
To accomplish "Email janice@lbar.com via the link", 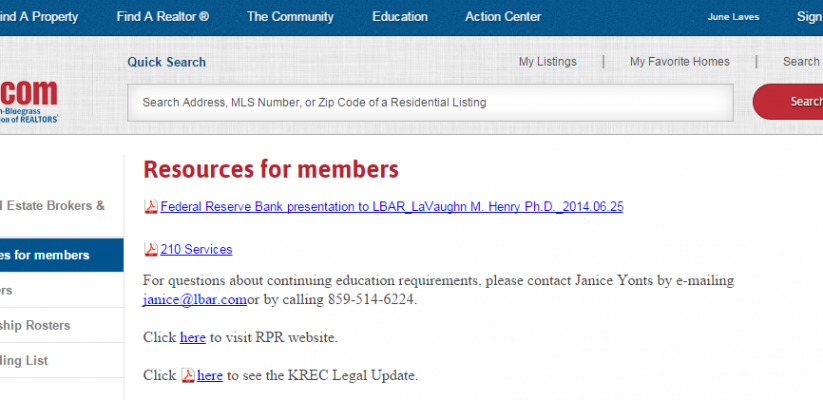I will point(195,300).
